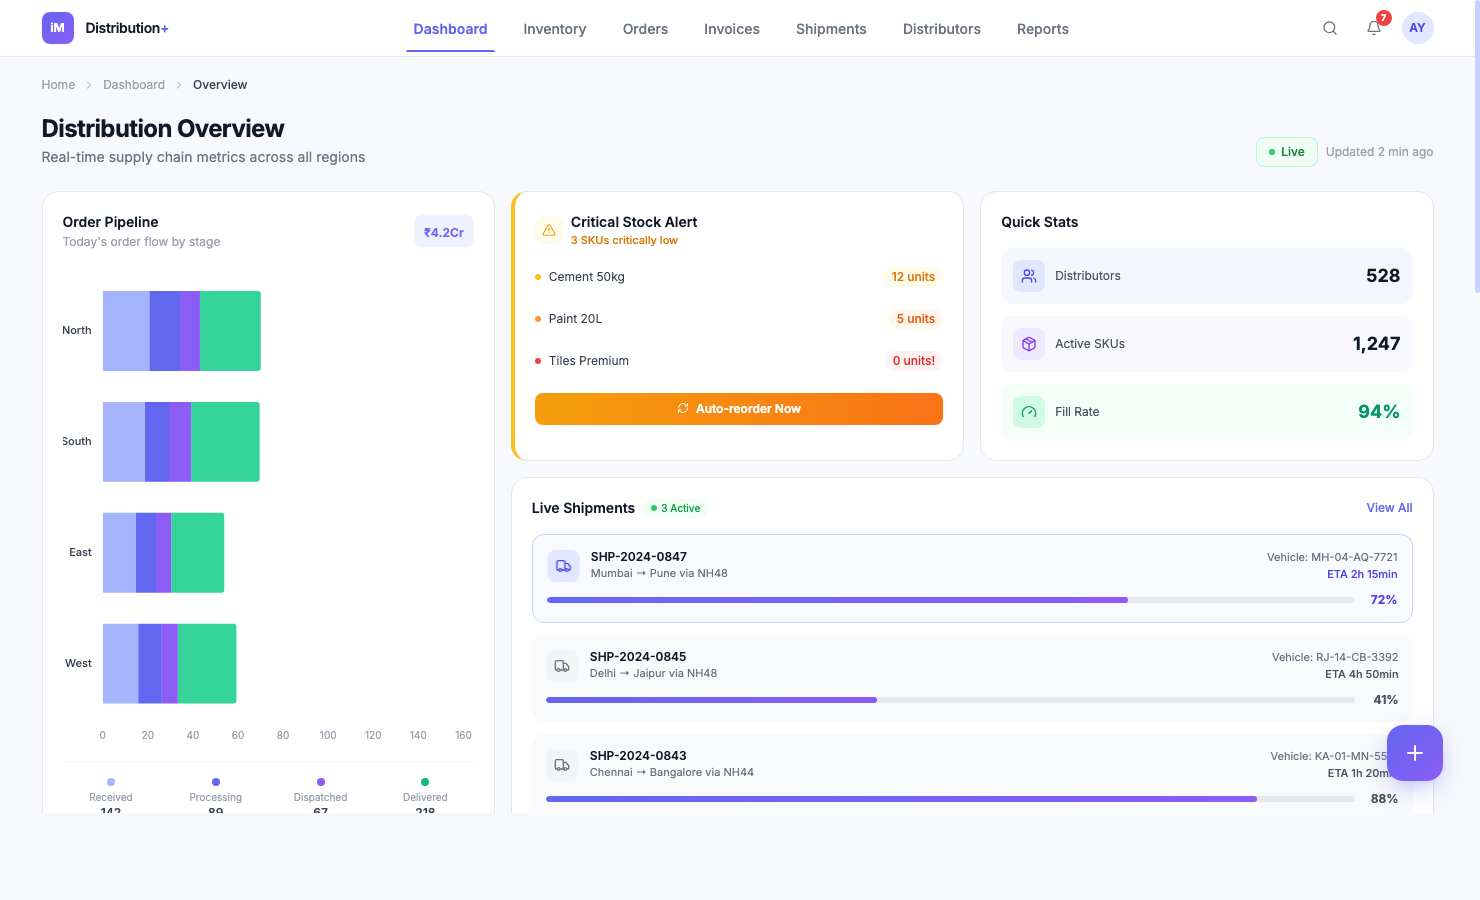Click the North region bar in Order Pipeline

181,330
